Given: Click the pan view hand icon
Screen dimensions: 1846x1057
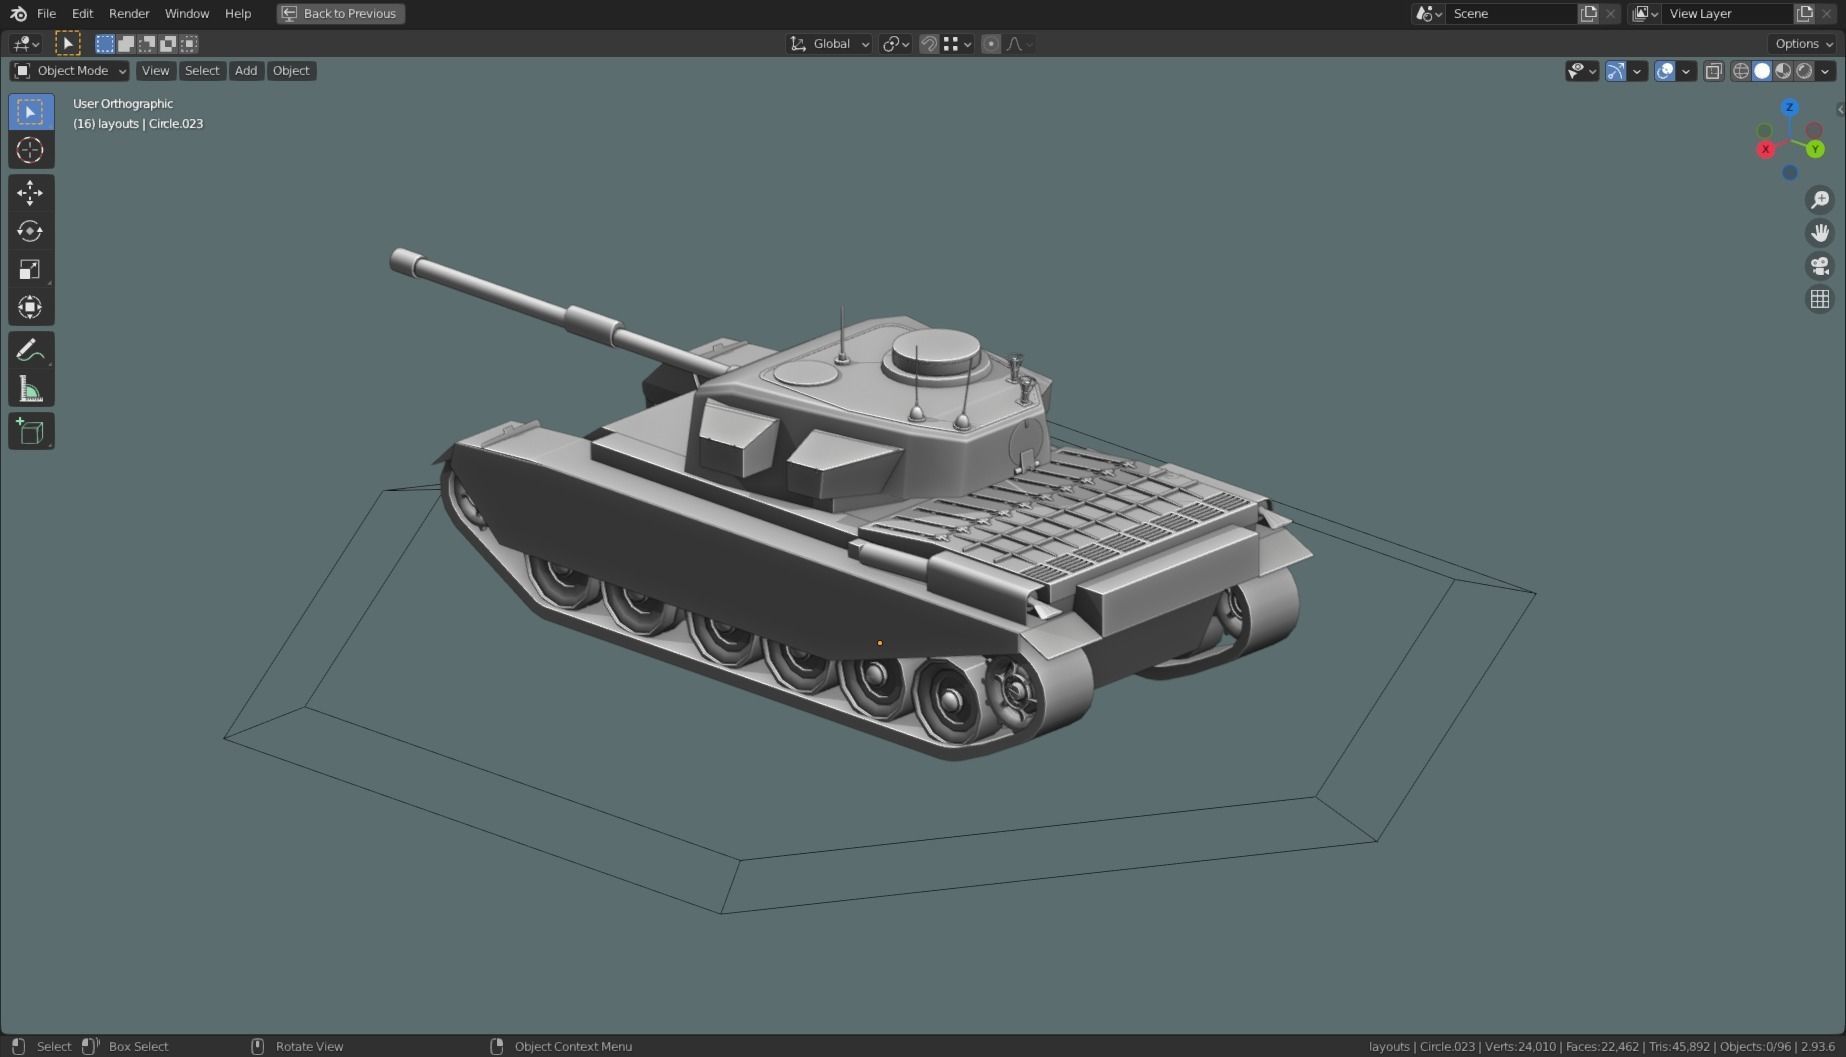Looking at the screenshot, I should [x=1820, y=233].
